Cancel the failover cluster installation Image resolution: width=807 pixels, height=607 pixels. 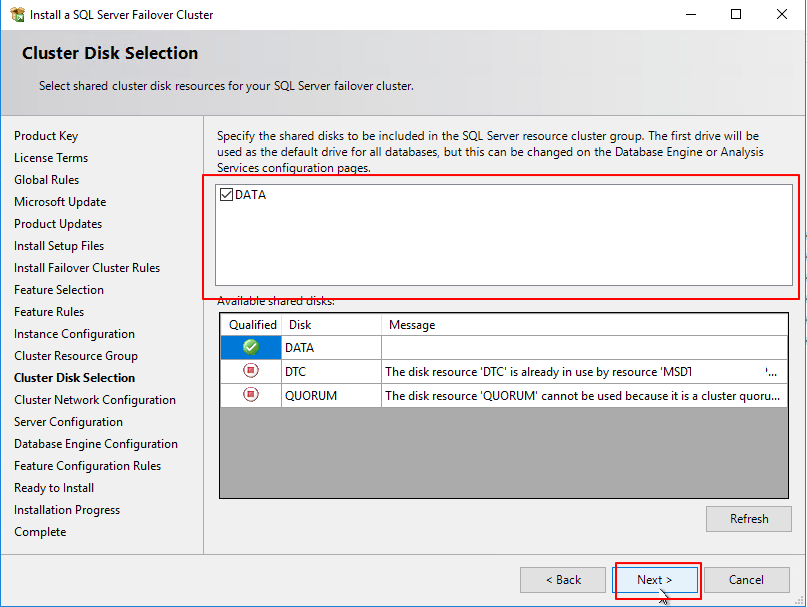[747, 580]
